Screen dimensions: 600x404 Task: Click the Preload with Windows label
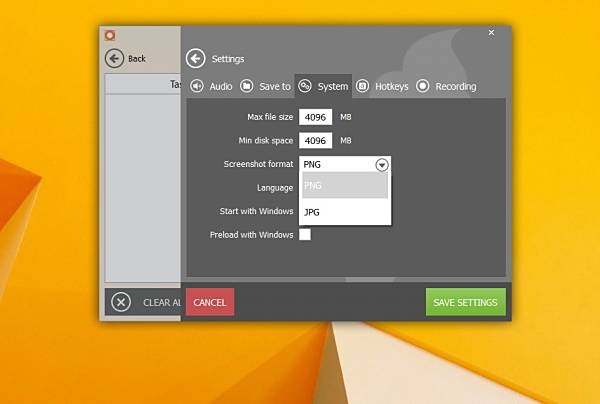[x=251, y=235]
